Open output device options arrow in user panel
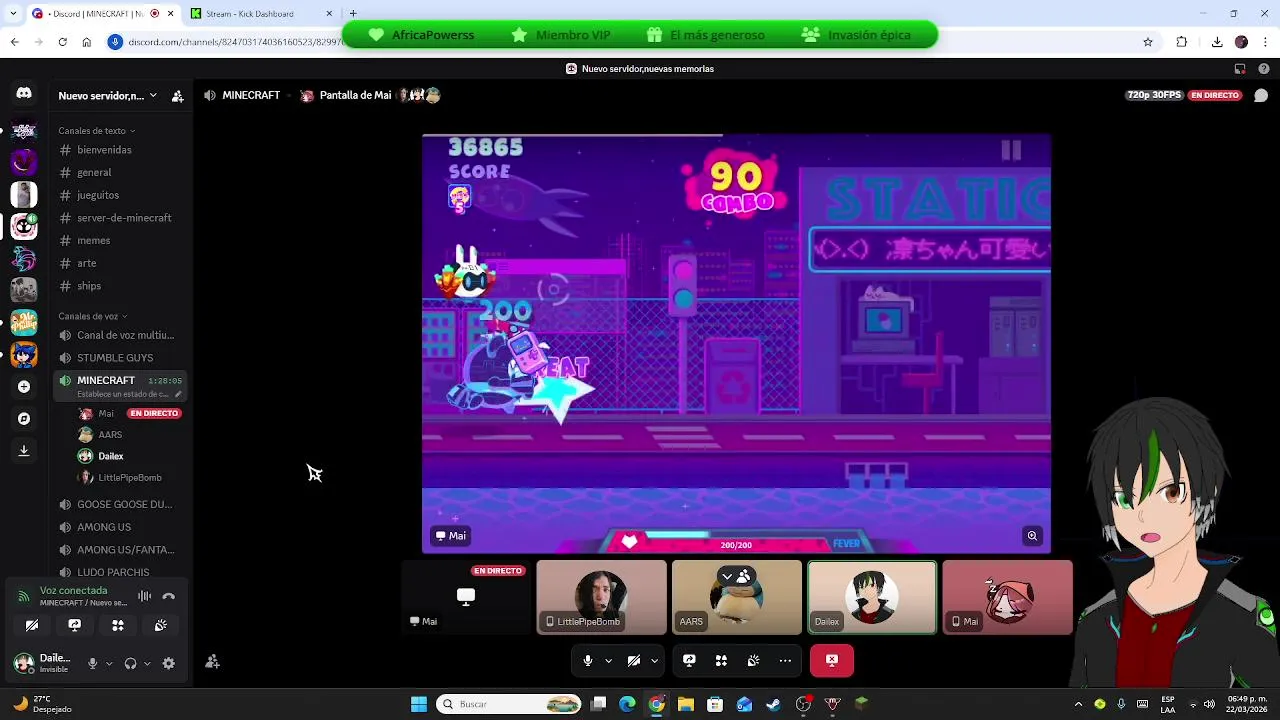This screenshot has height=720, width=1280. point(147,663)
